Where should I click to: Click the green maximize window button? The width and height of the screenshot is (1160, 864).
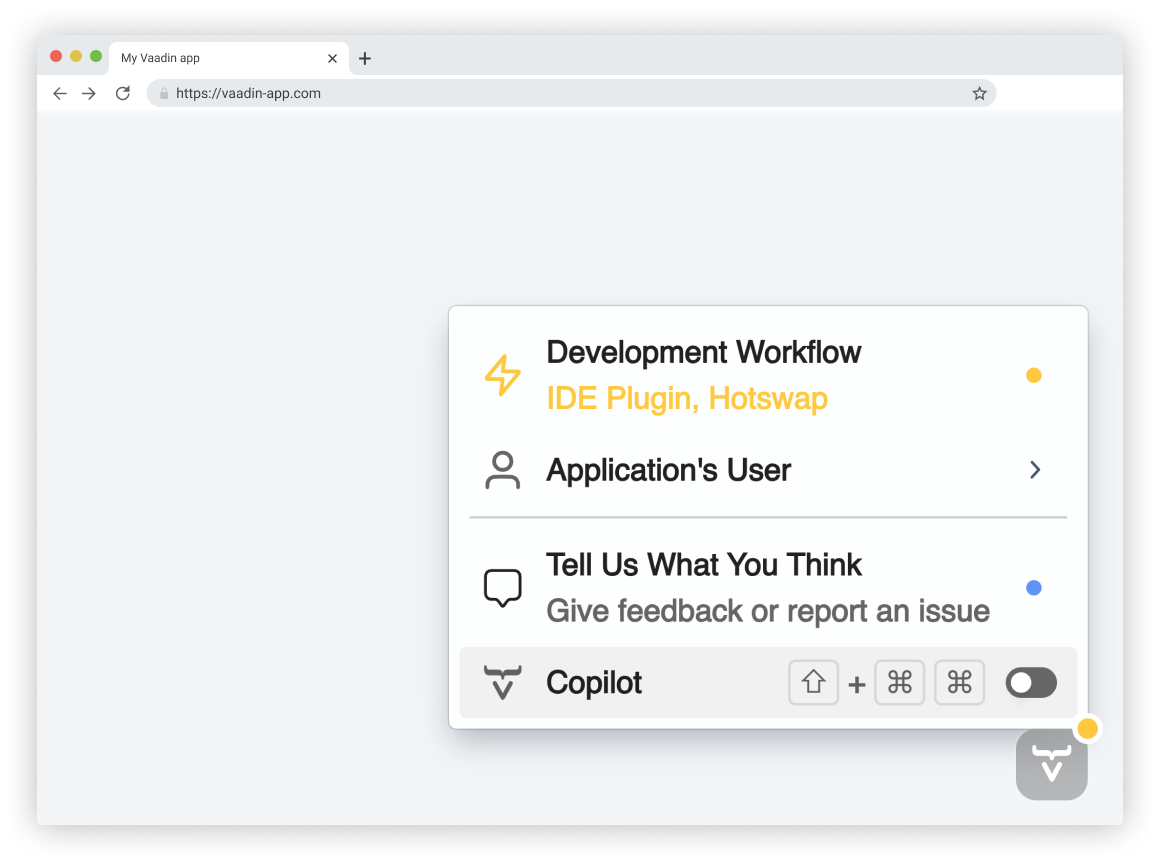pos(95,56)
